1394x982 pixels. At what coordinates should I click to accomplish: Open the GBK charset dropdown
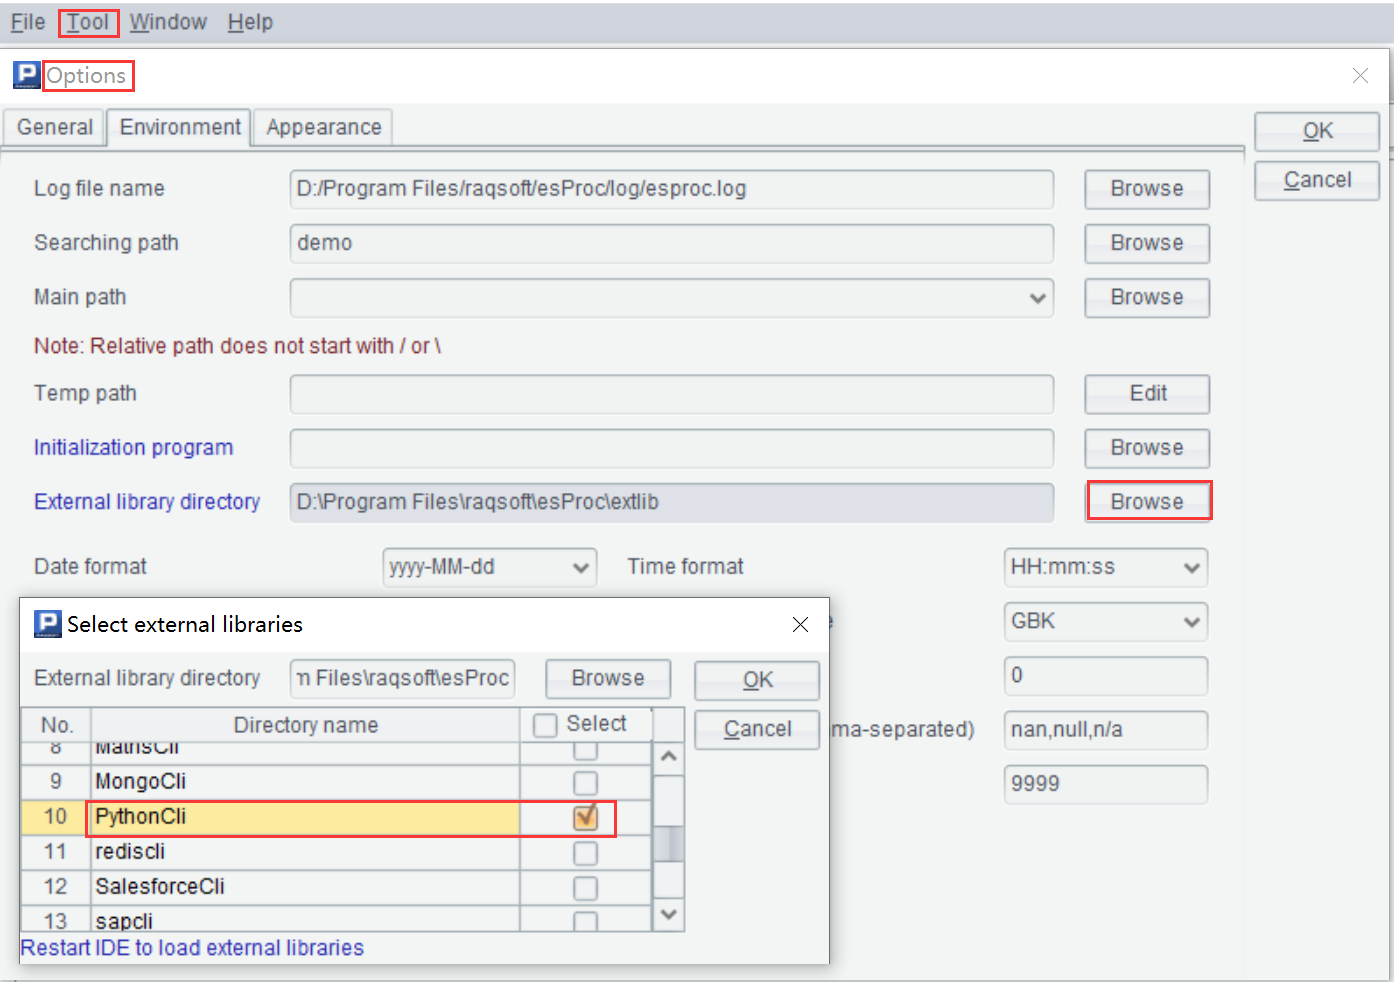(x=1191, y=622)
